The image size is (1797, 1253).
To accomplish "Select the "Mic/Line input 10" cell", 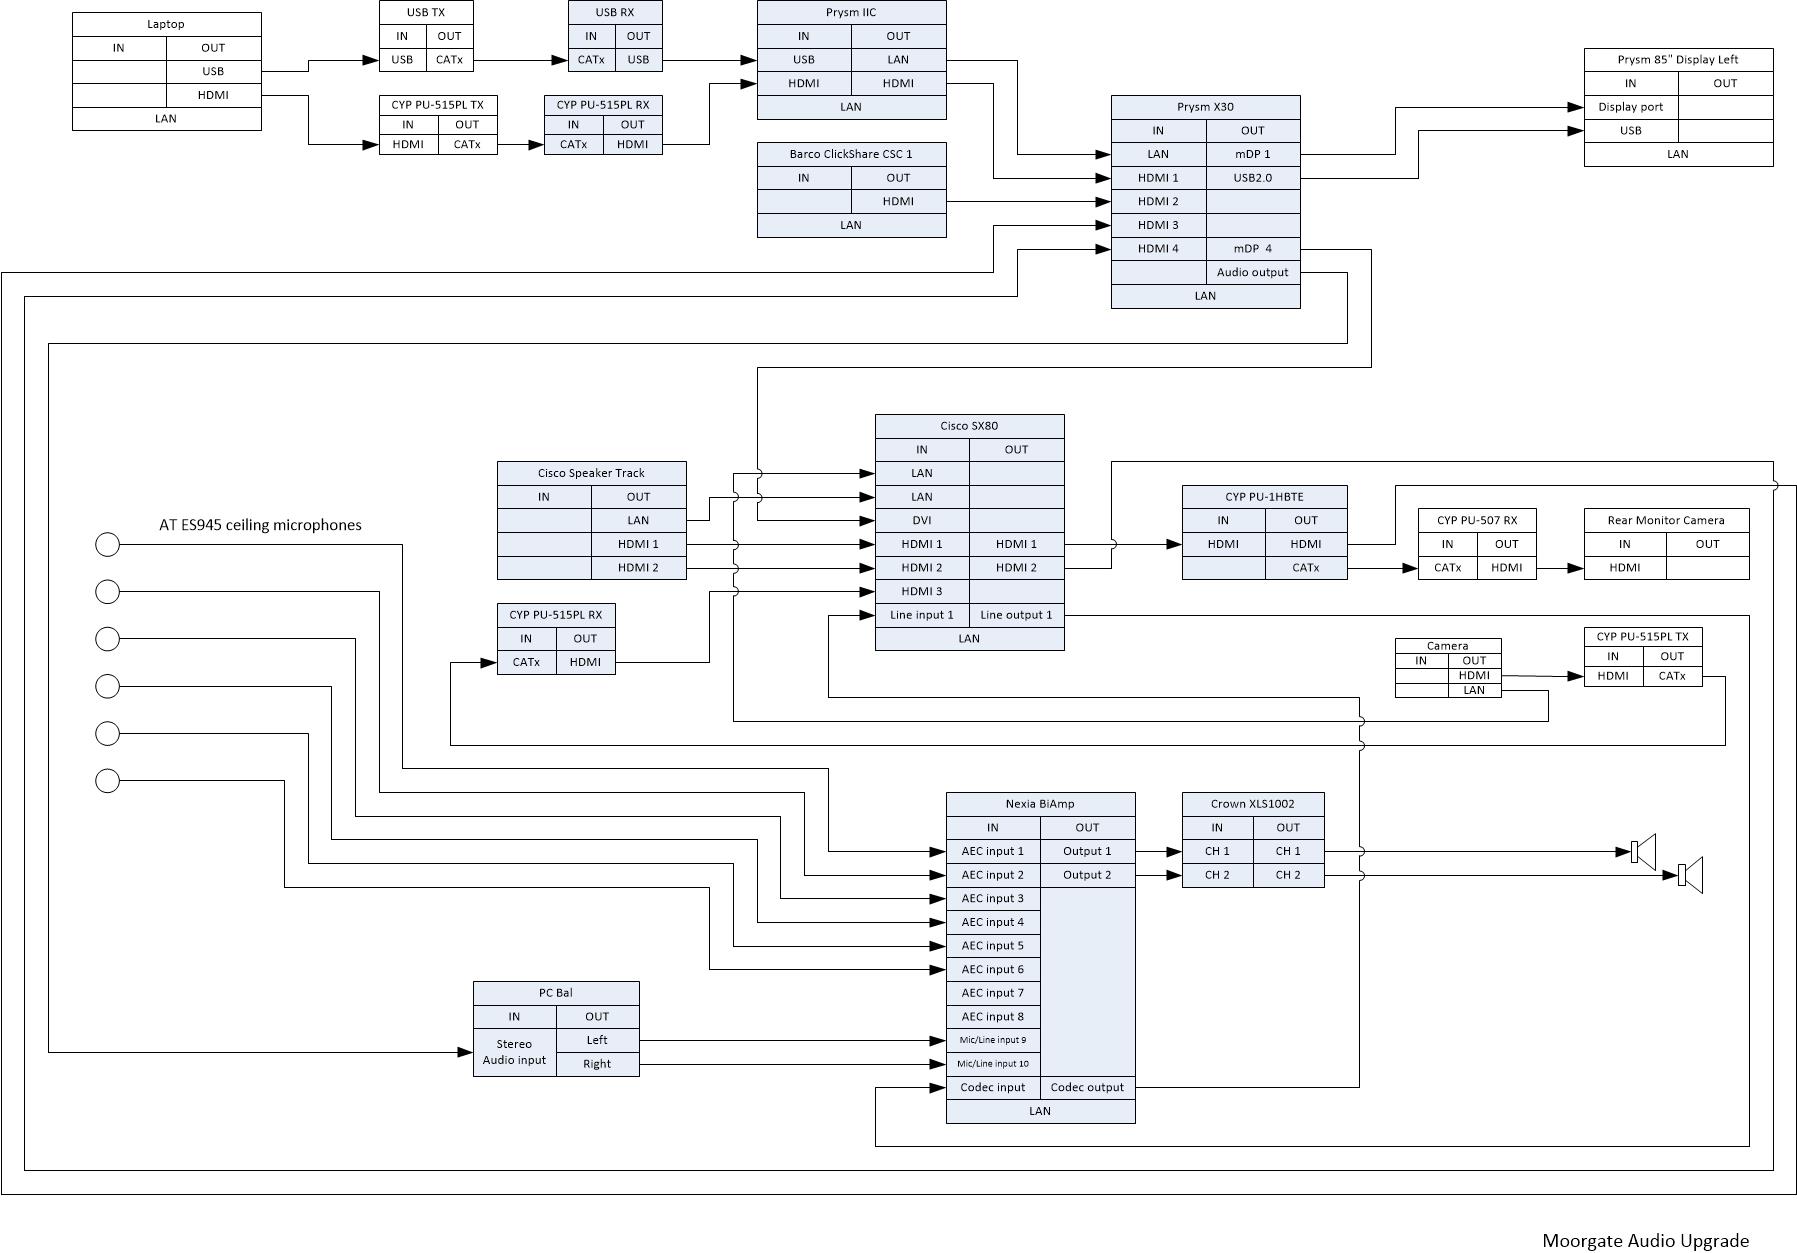I will [x=993, y=1064].
